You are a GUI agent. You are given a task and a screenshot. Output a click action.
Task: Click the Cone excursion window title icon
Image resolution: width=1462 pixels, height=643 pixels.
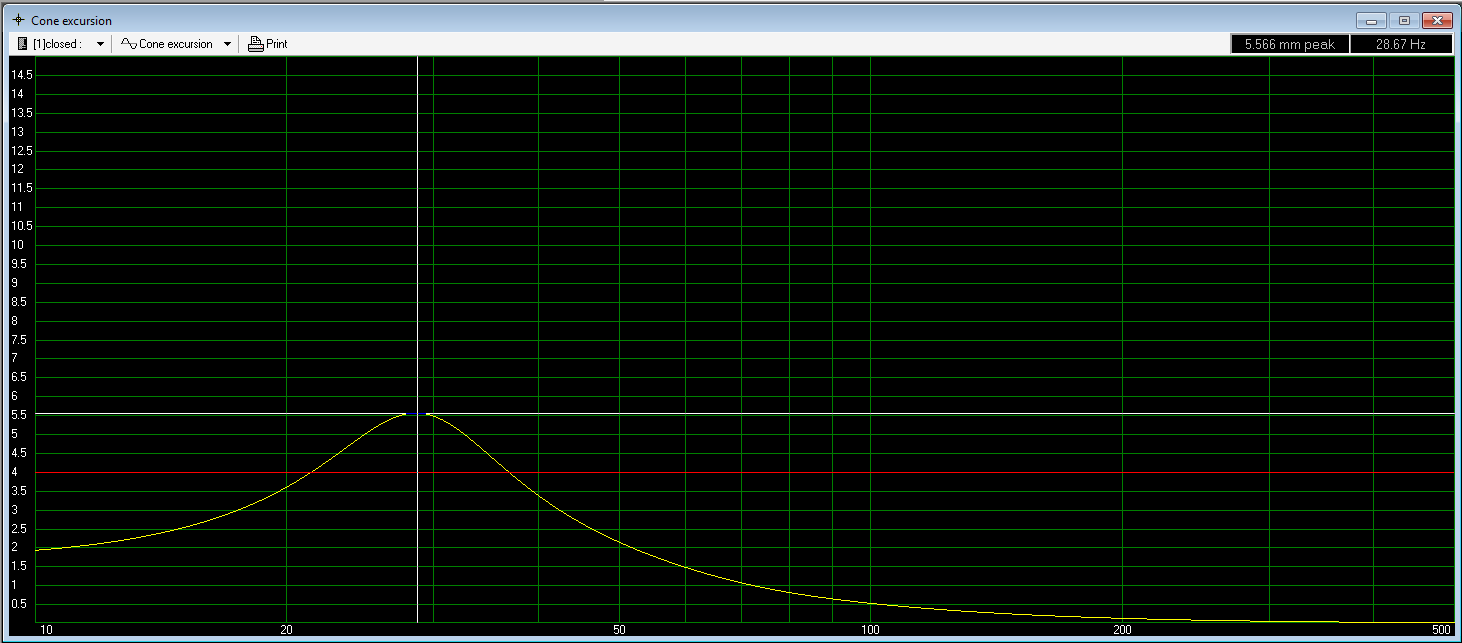pyautogui.click(x=18, y=20)
